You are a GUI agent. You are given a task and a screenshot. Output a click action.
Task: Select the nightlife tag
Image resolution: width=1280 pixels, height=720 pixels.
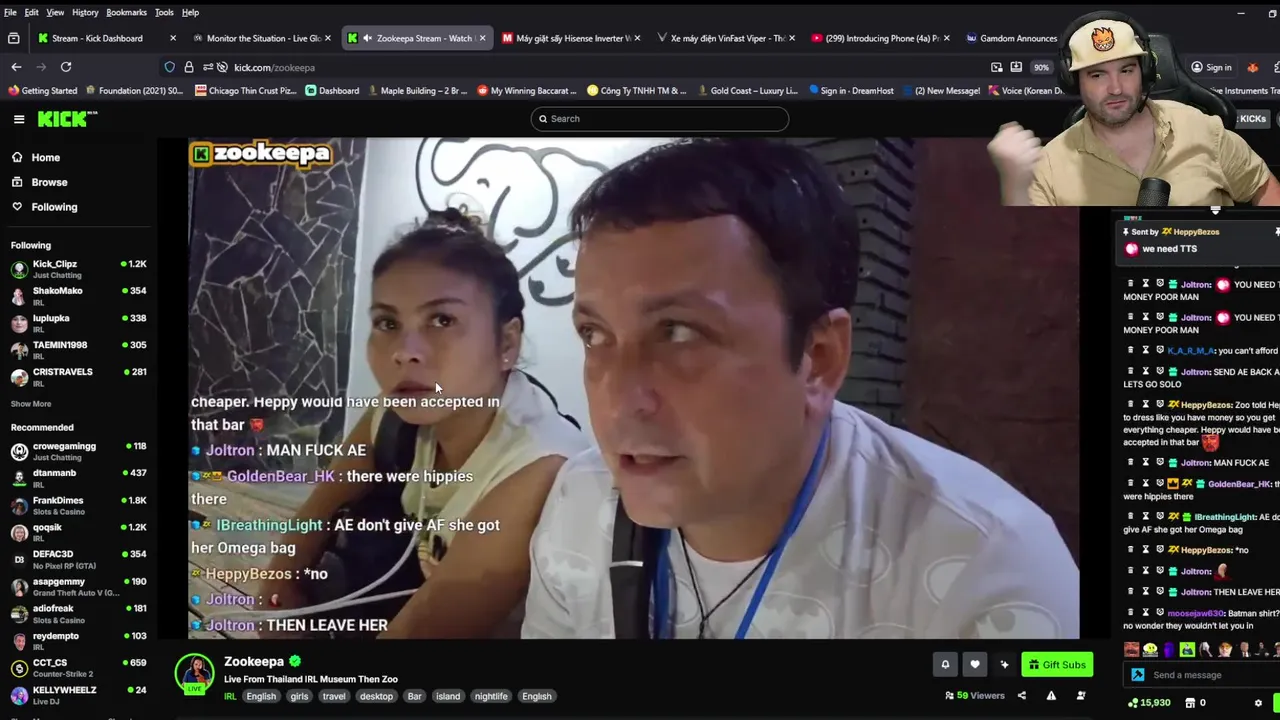(491, 697)
